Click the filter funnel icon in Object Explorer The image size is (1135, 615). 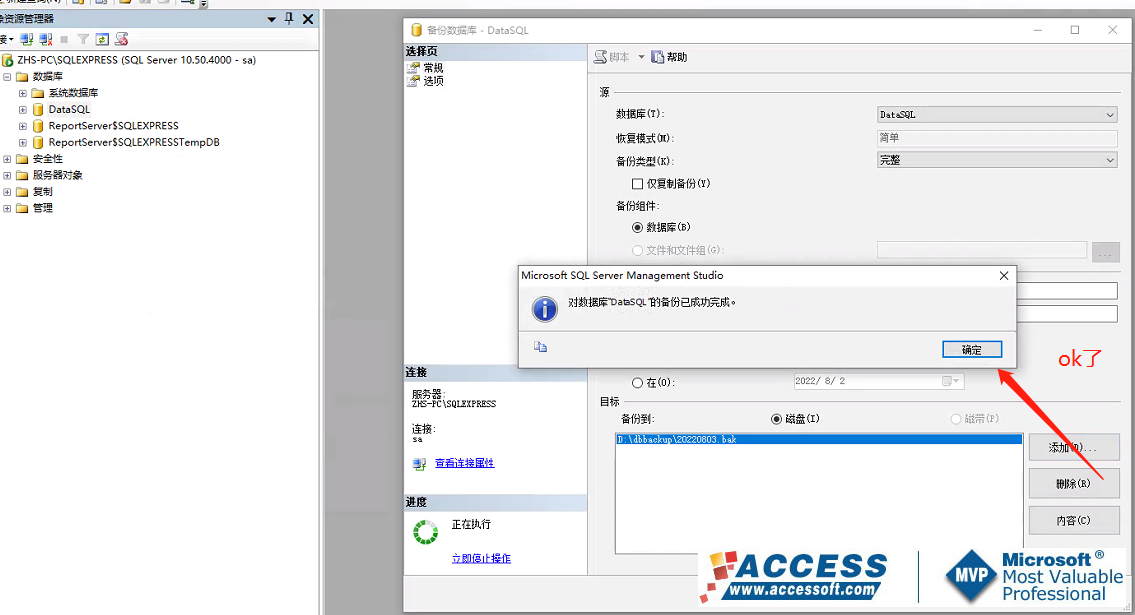[83, 39]
